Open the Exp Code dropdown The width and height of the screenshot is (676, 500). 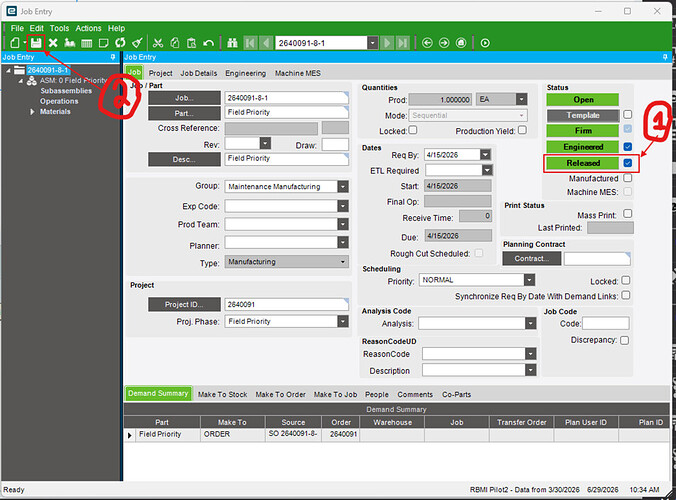tap(343, 206)
